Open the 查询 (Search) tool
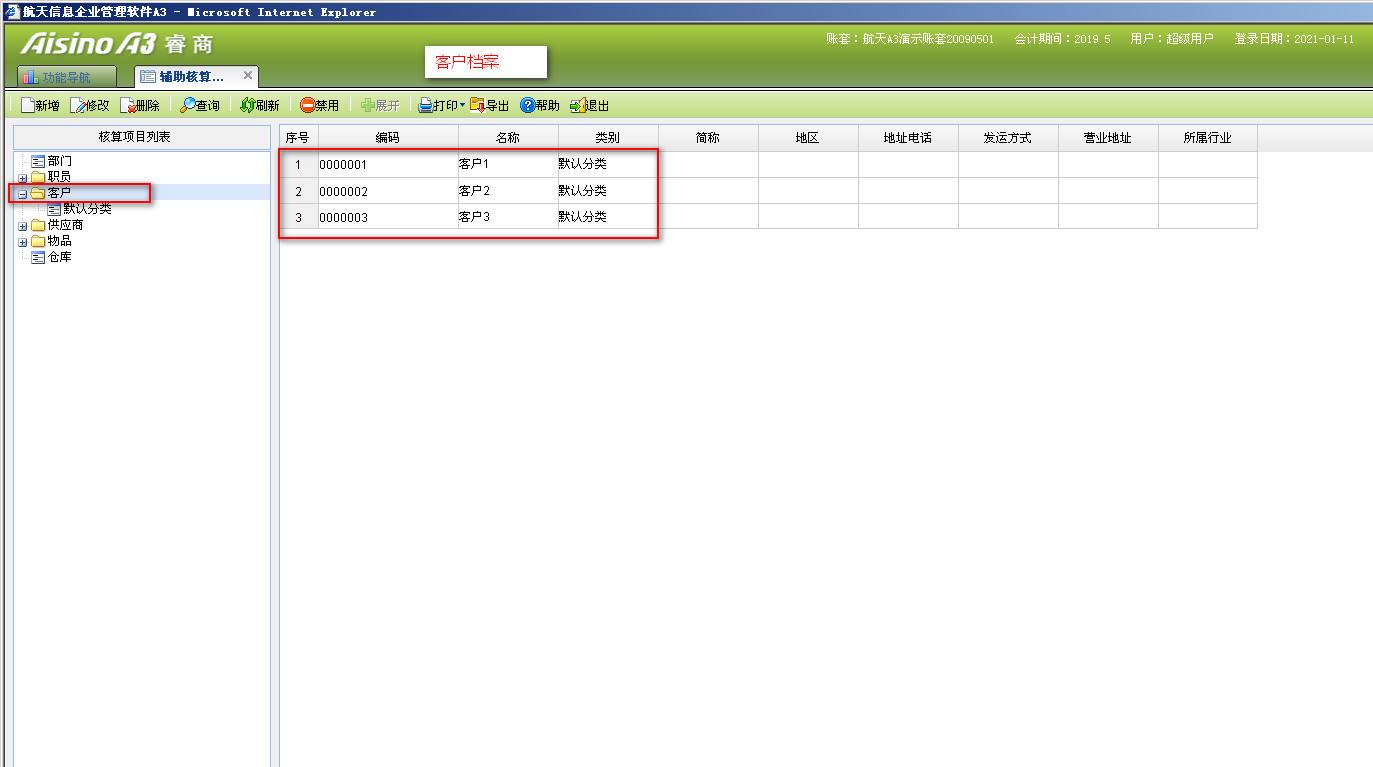This screenshot has height=767, width=1373. pyautogui.click(x=188, y=105)
